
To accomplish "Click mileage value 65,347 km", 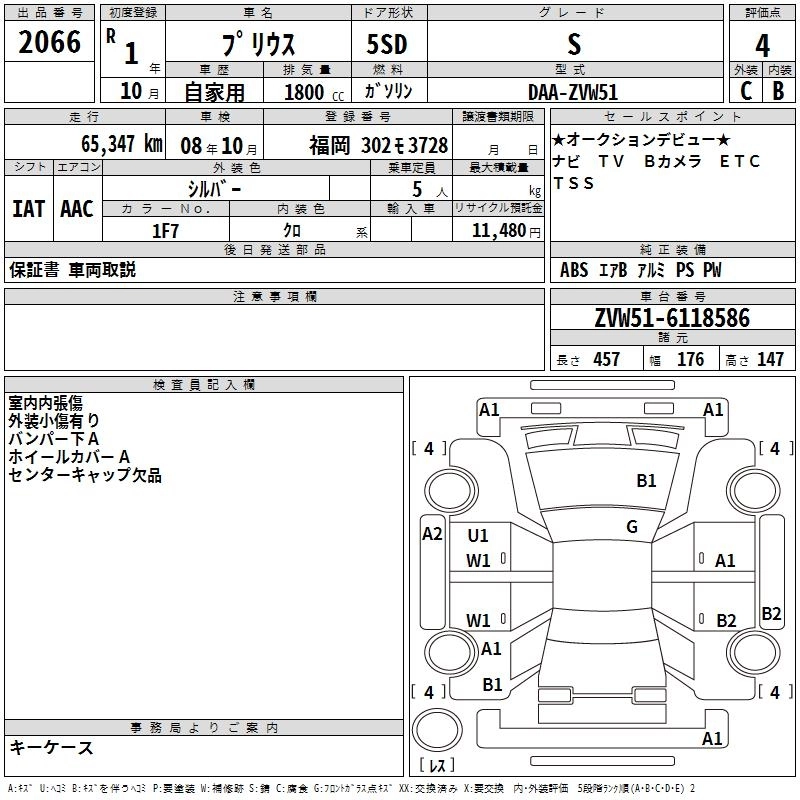I will [121, 143].
